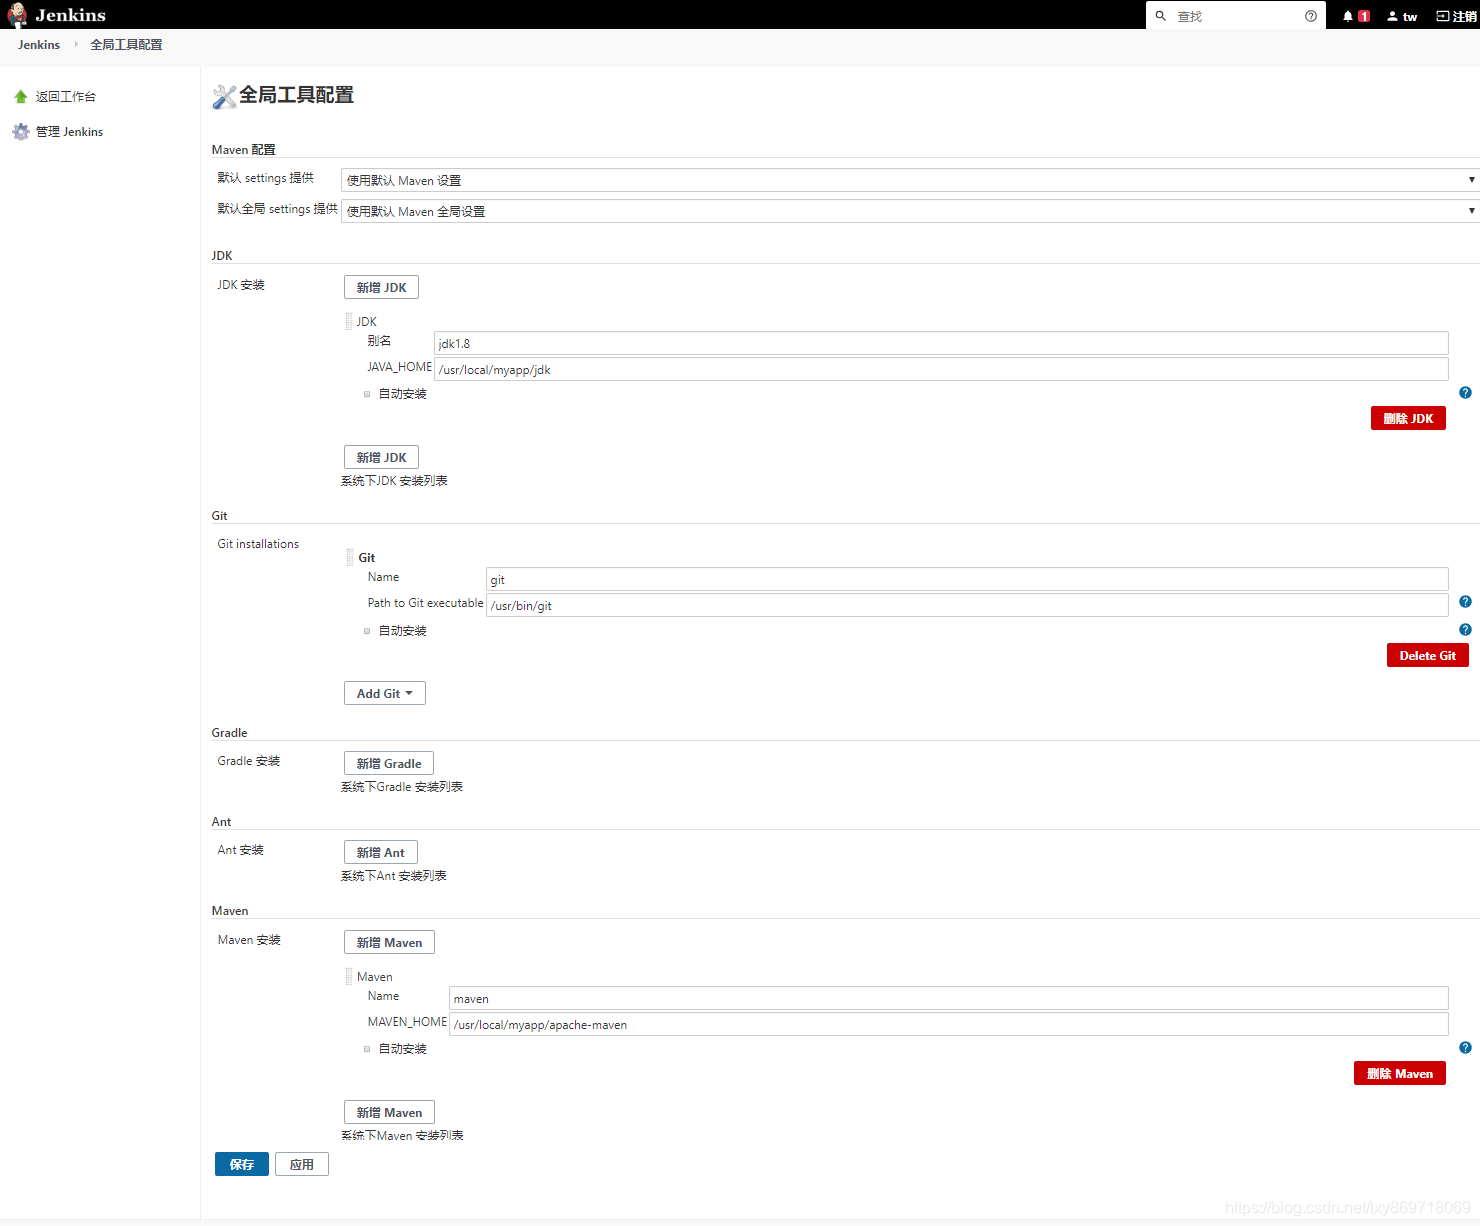The image size is (1480, 1226).
Task: Open search help question icon
Action: [1311, 16]
